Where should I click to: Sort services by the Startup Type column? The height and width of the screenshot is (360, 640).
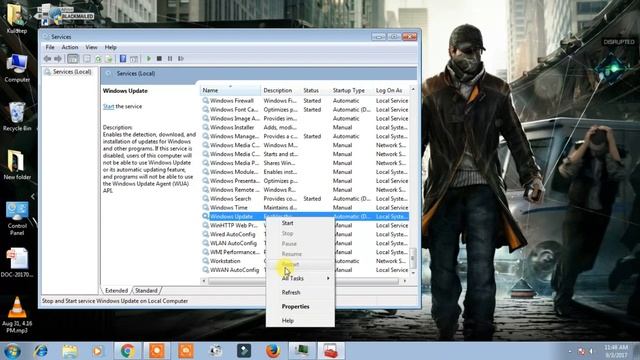[x=351, y=90]
